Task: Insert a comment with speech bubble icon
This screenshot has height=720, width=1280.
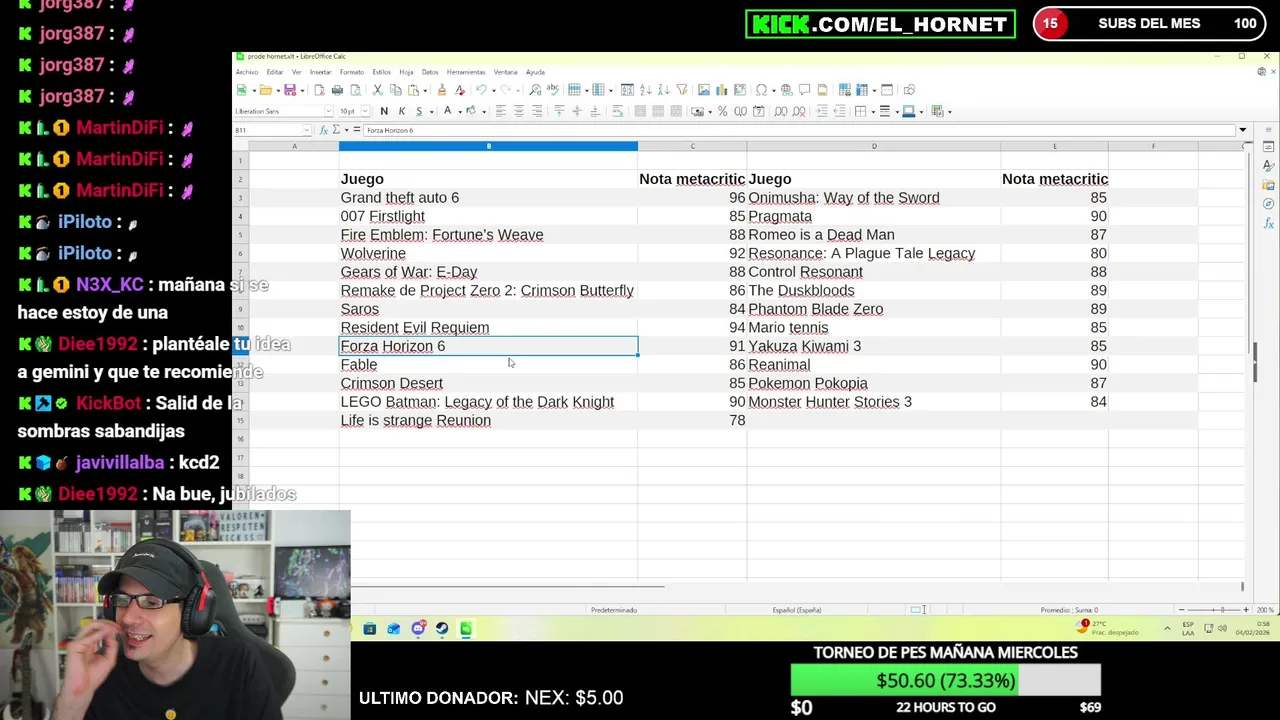Action: [804, 90]
